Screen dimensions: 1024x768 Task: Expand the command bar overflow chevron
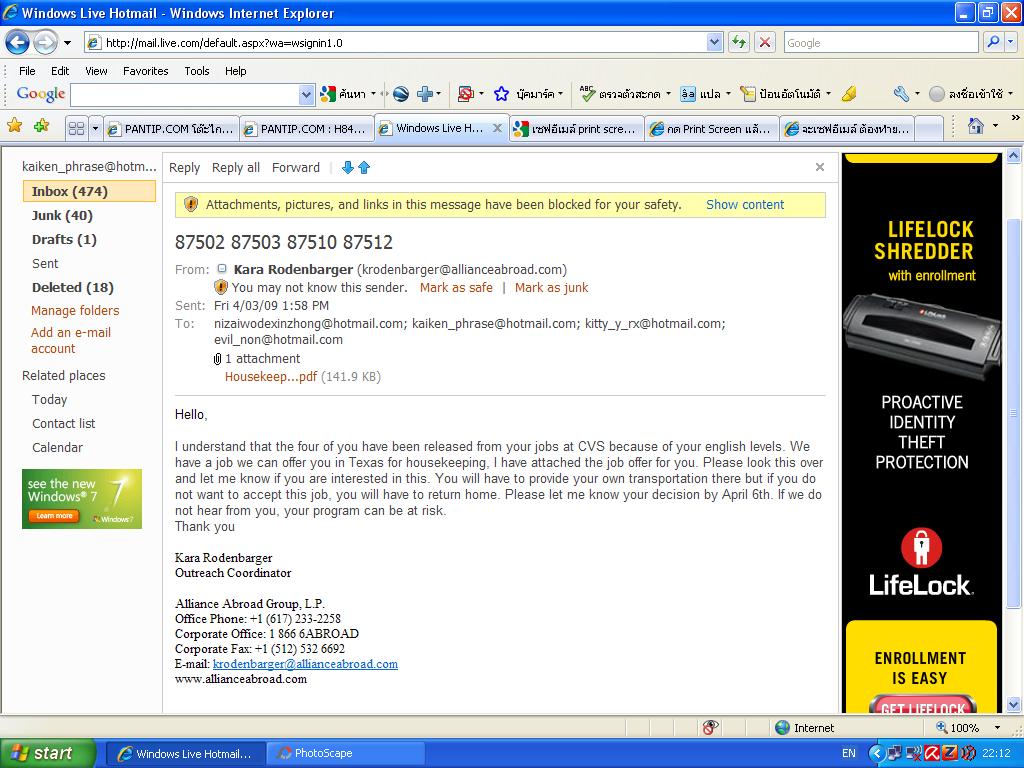[1015, 118]
